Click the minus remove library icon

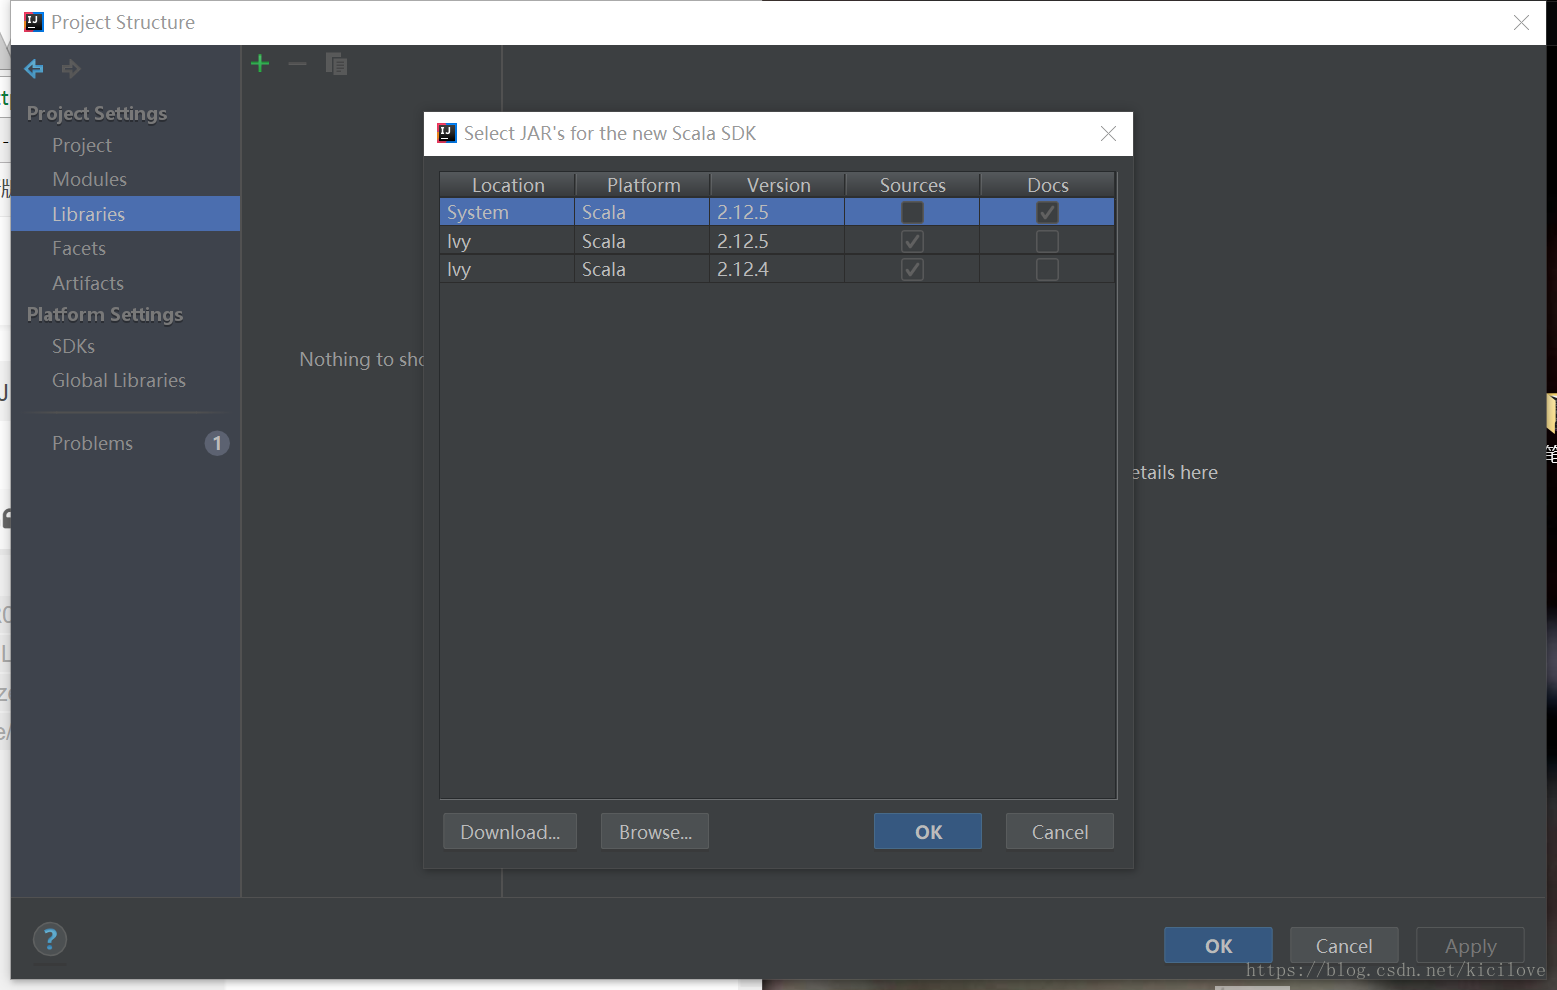pyautogui.click(x=297, y=64)
